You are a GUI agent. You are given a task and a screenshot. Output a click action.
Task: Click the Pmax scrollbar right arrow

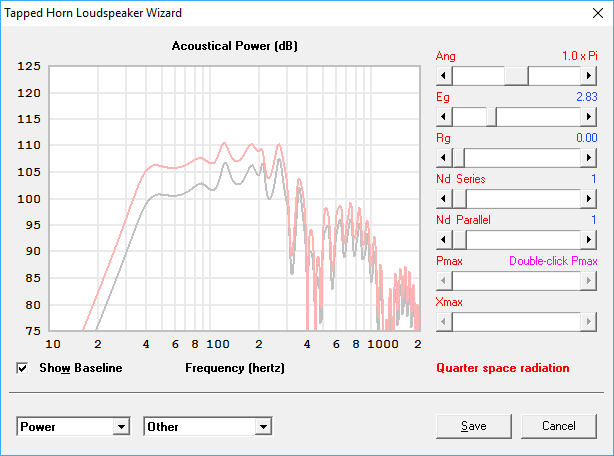click(589, 281)
